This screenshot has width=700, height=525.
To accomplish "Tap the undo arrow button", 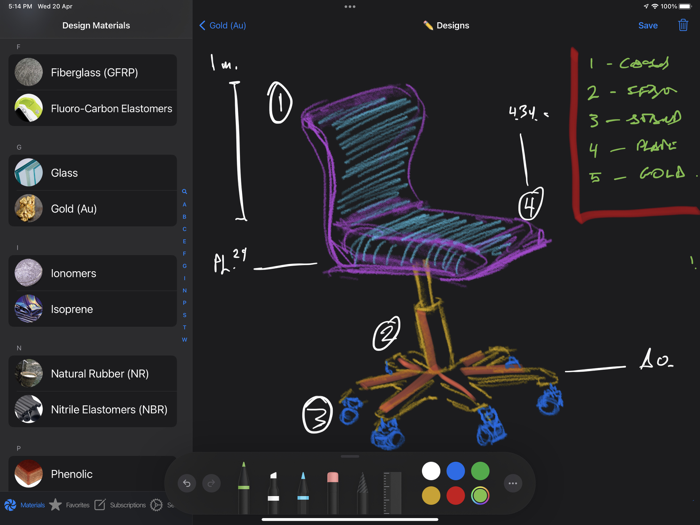I will 187,483.
